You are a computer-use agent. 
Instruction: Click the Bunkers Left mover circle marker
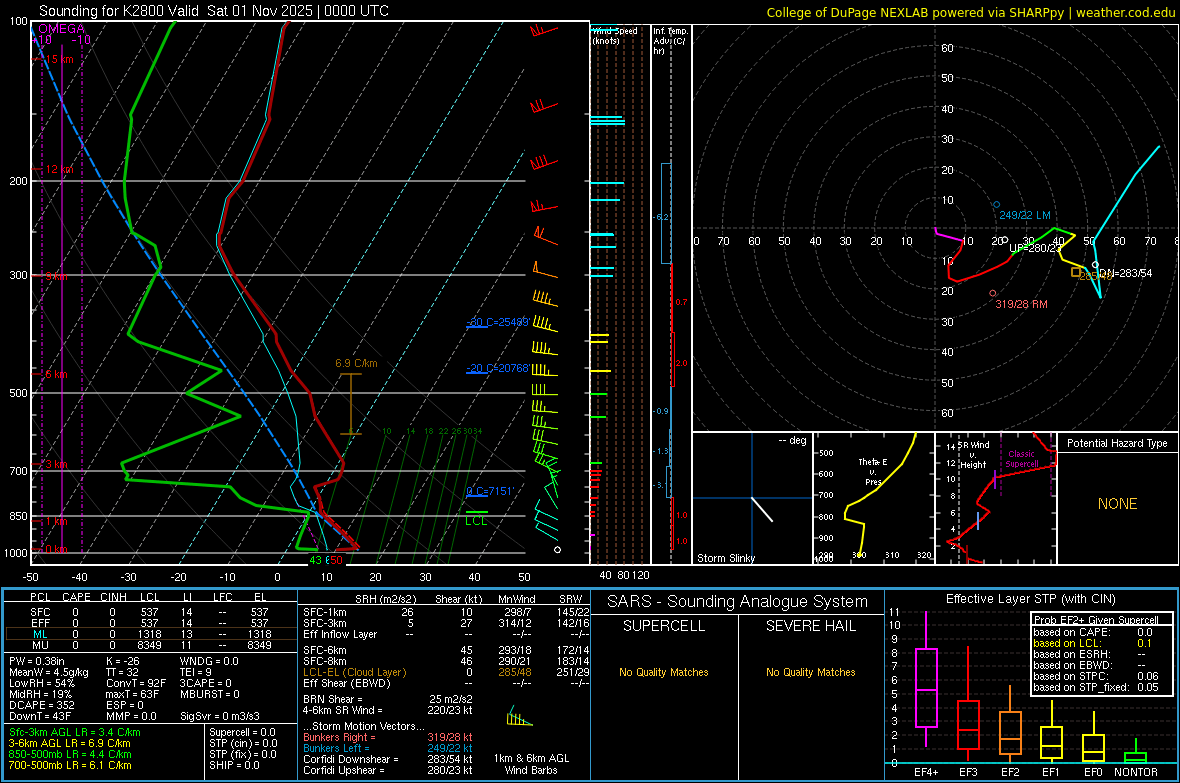(x=996, y=205)
